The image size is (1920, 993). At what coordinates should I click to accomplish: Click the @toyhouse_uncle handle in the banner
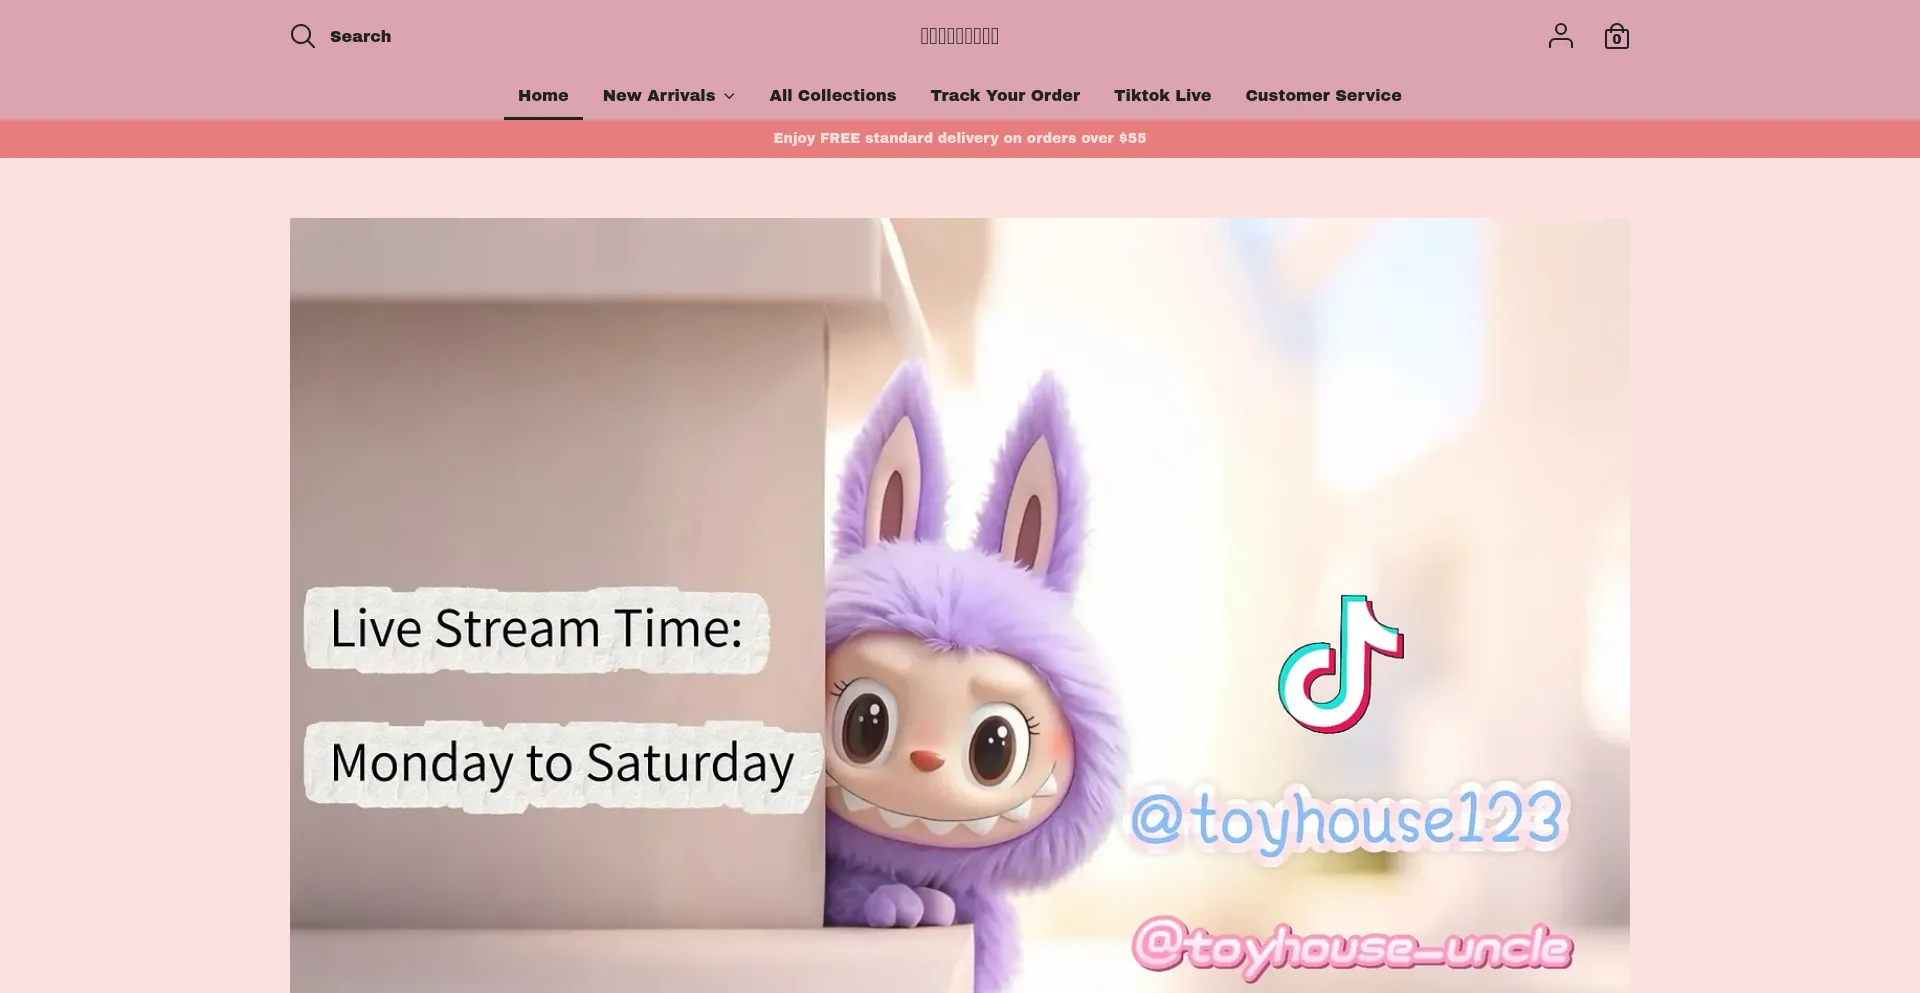click(x=1352, y=945)
